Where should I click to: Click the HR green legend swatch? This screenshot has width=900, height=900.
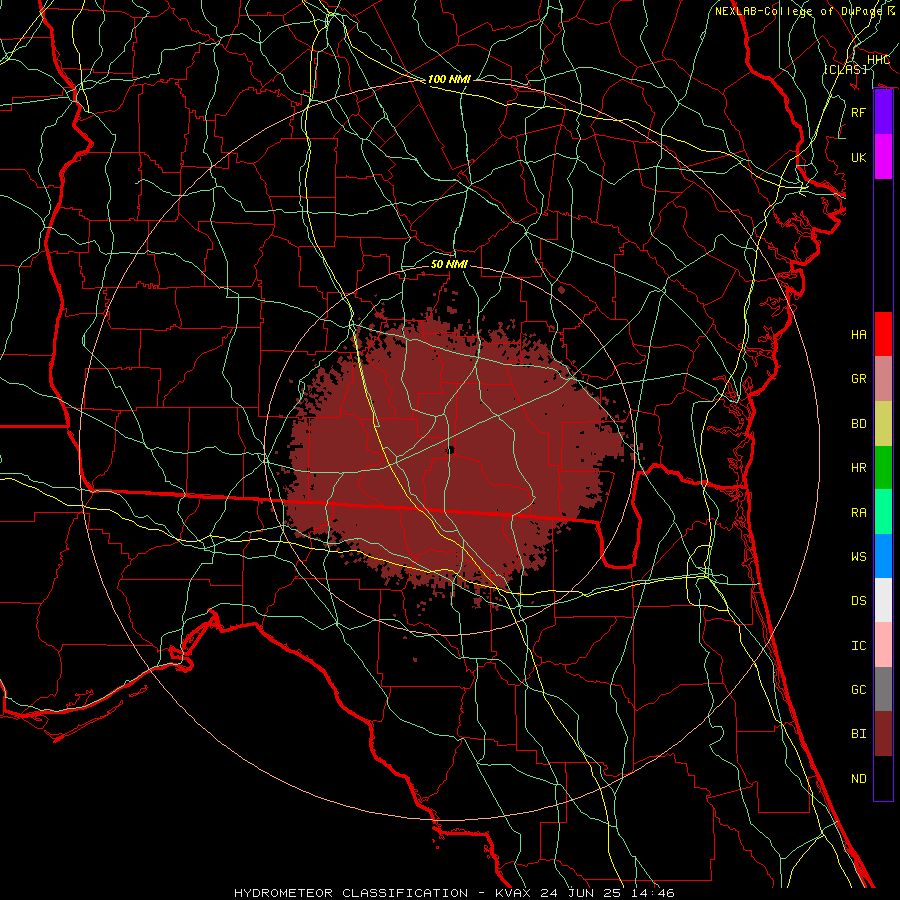click(x=883, y=468)
